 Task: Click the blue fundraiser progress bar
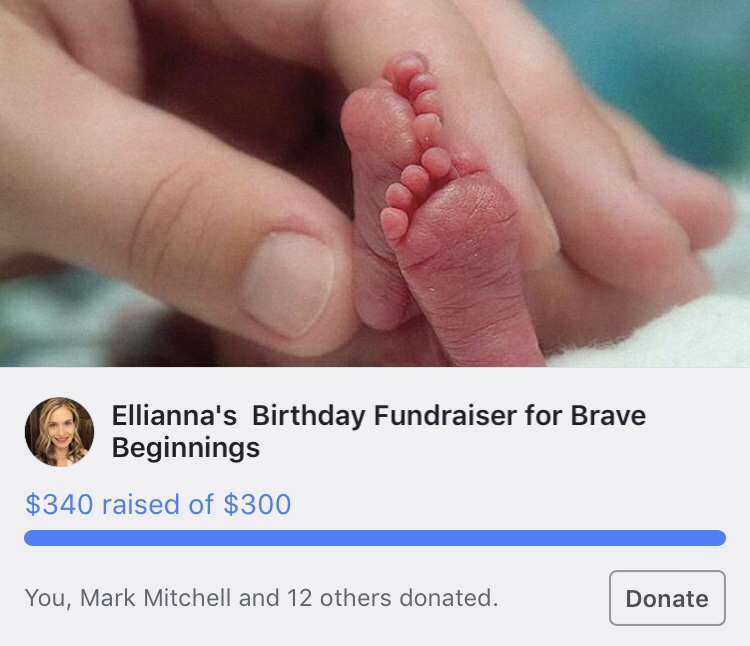pos(375,538)
